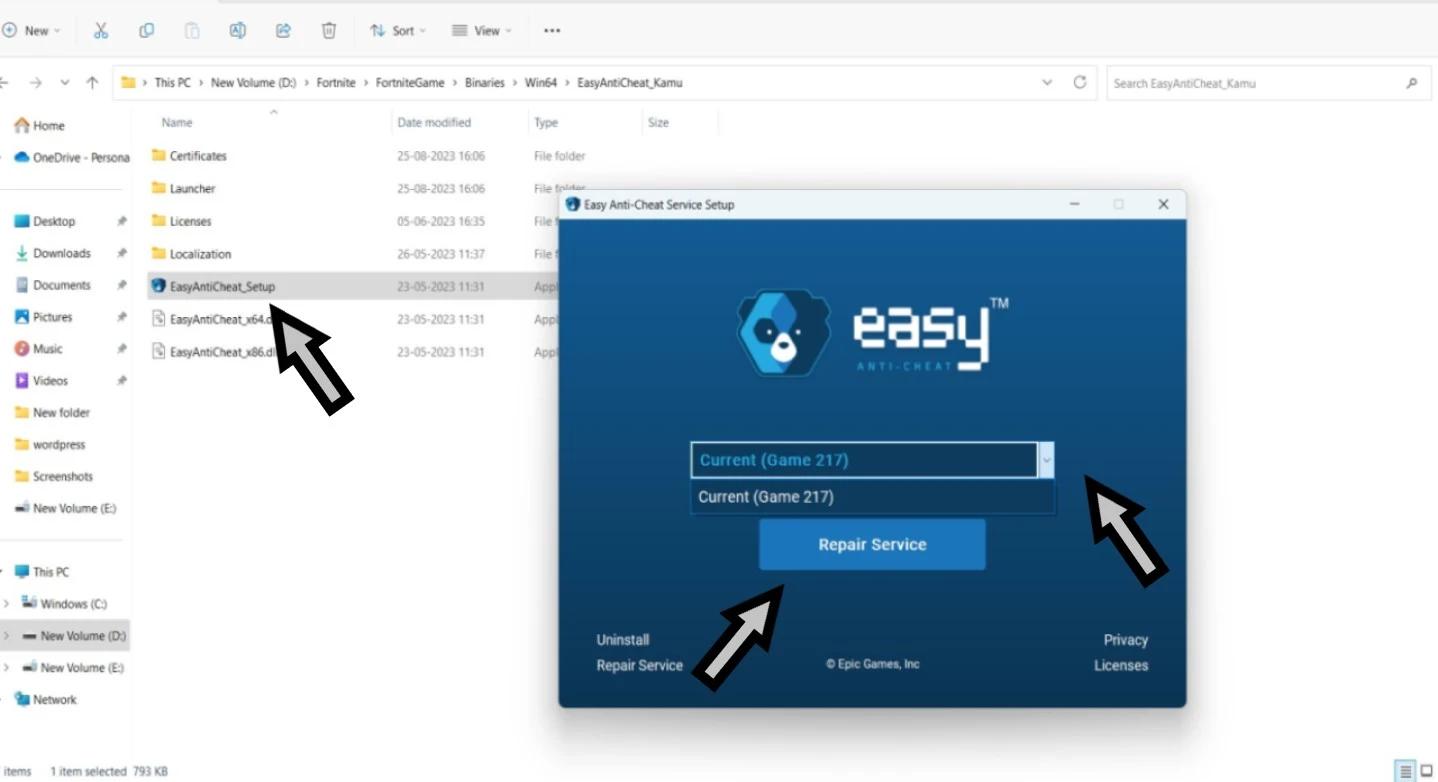
Task: Open the View menu
Action: [x=481, y=31]
